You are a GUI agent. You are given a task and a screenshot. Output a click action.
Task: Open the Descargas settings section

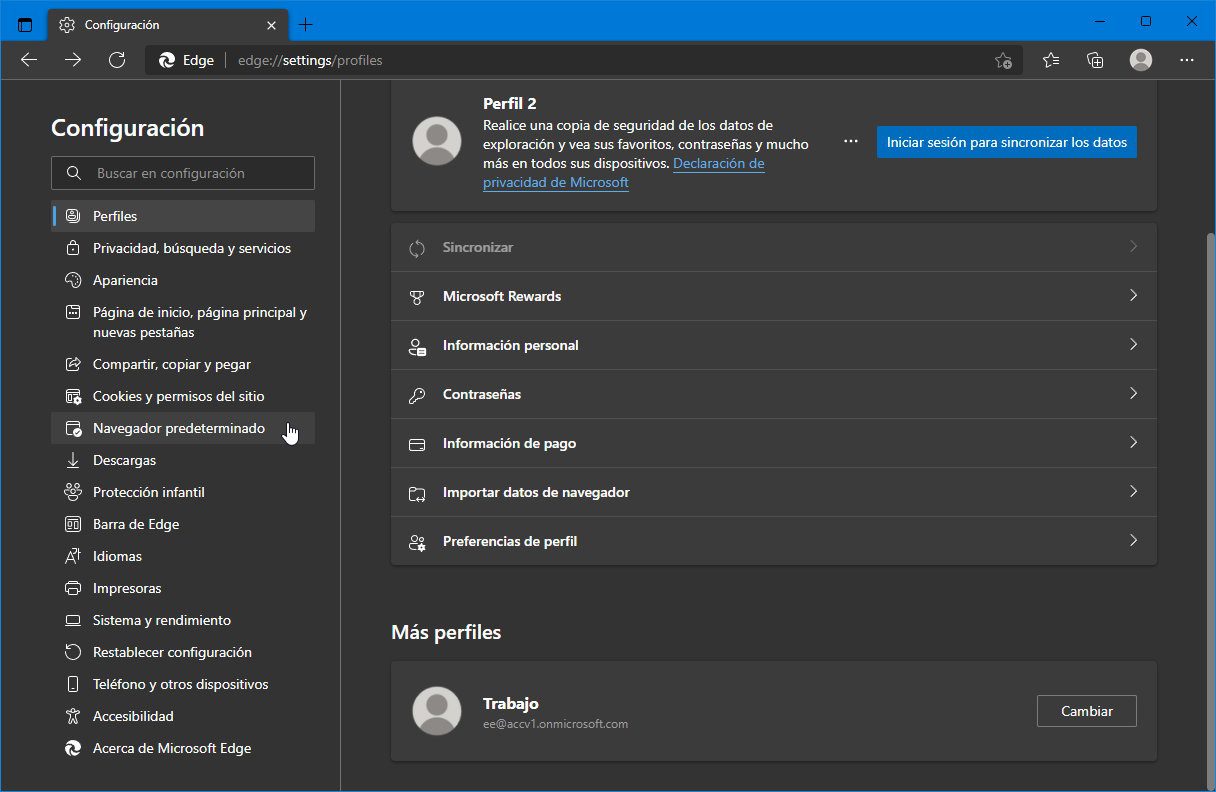click(x=183, y=460)
